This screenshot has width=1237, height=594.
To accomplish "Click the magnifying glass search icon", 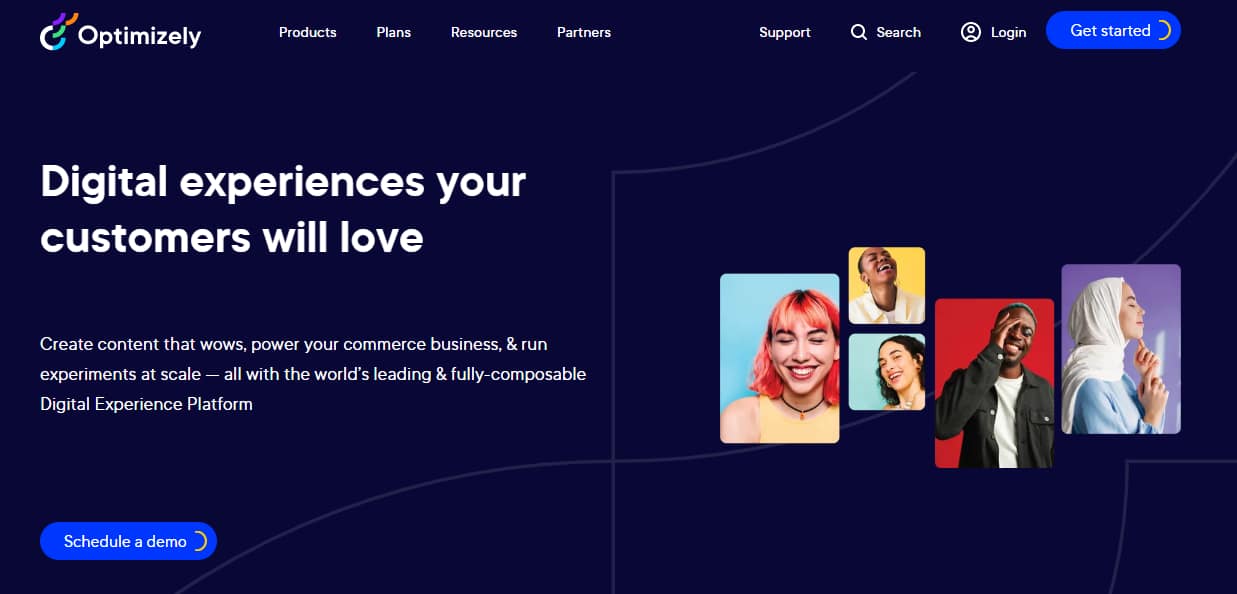I will pyautogui.click(x=858, y=32).
